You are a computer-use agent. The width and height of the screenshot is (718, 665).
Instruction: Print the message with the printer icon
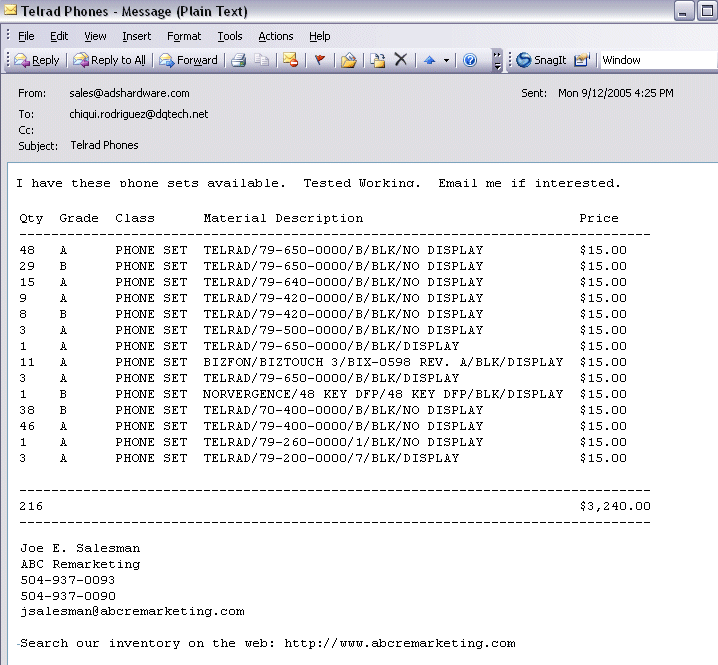[x=239, y=60]
